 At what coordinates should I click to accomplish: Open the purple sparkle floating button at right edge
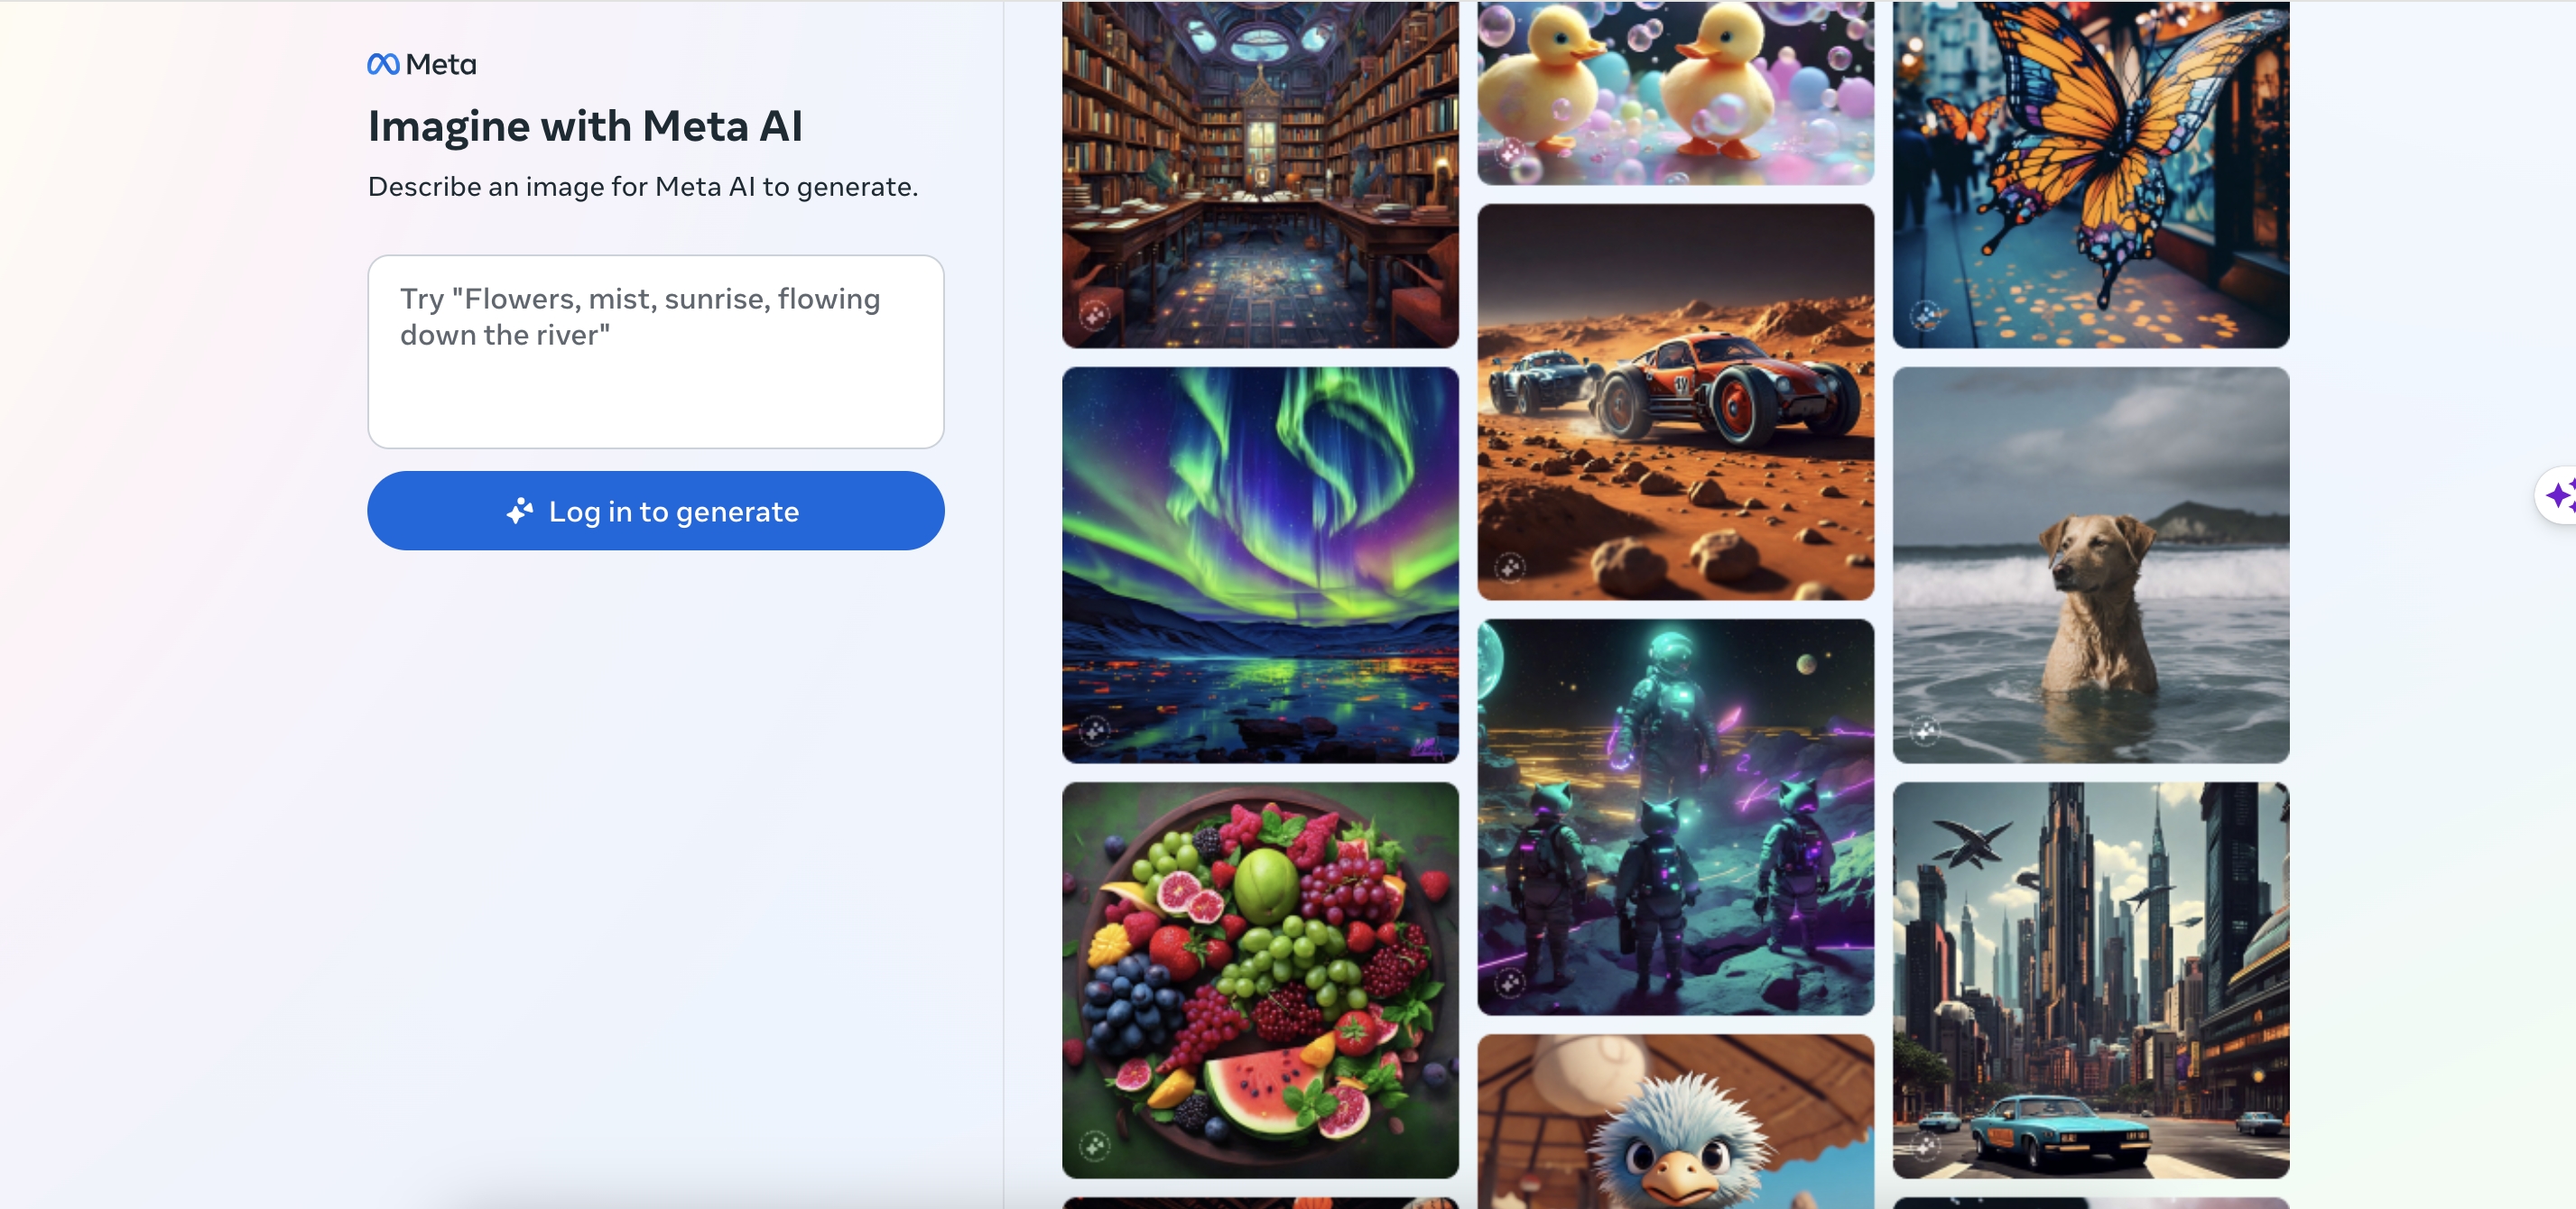[x=2558, y=495]
